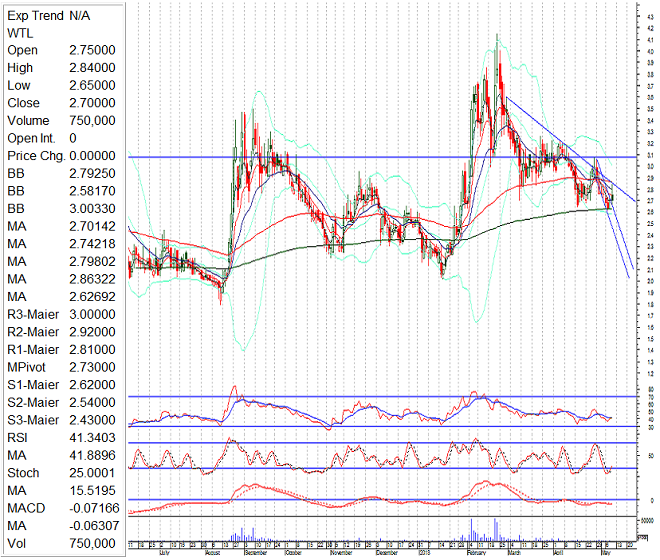660x560 pixels.
Task: Click the August label on time axis
Action: (x=213, y=551)
